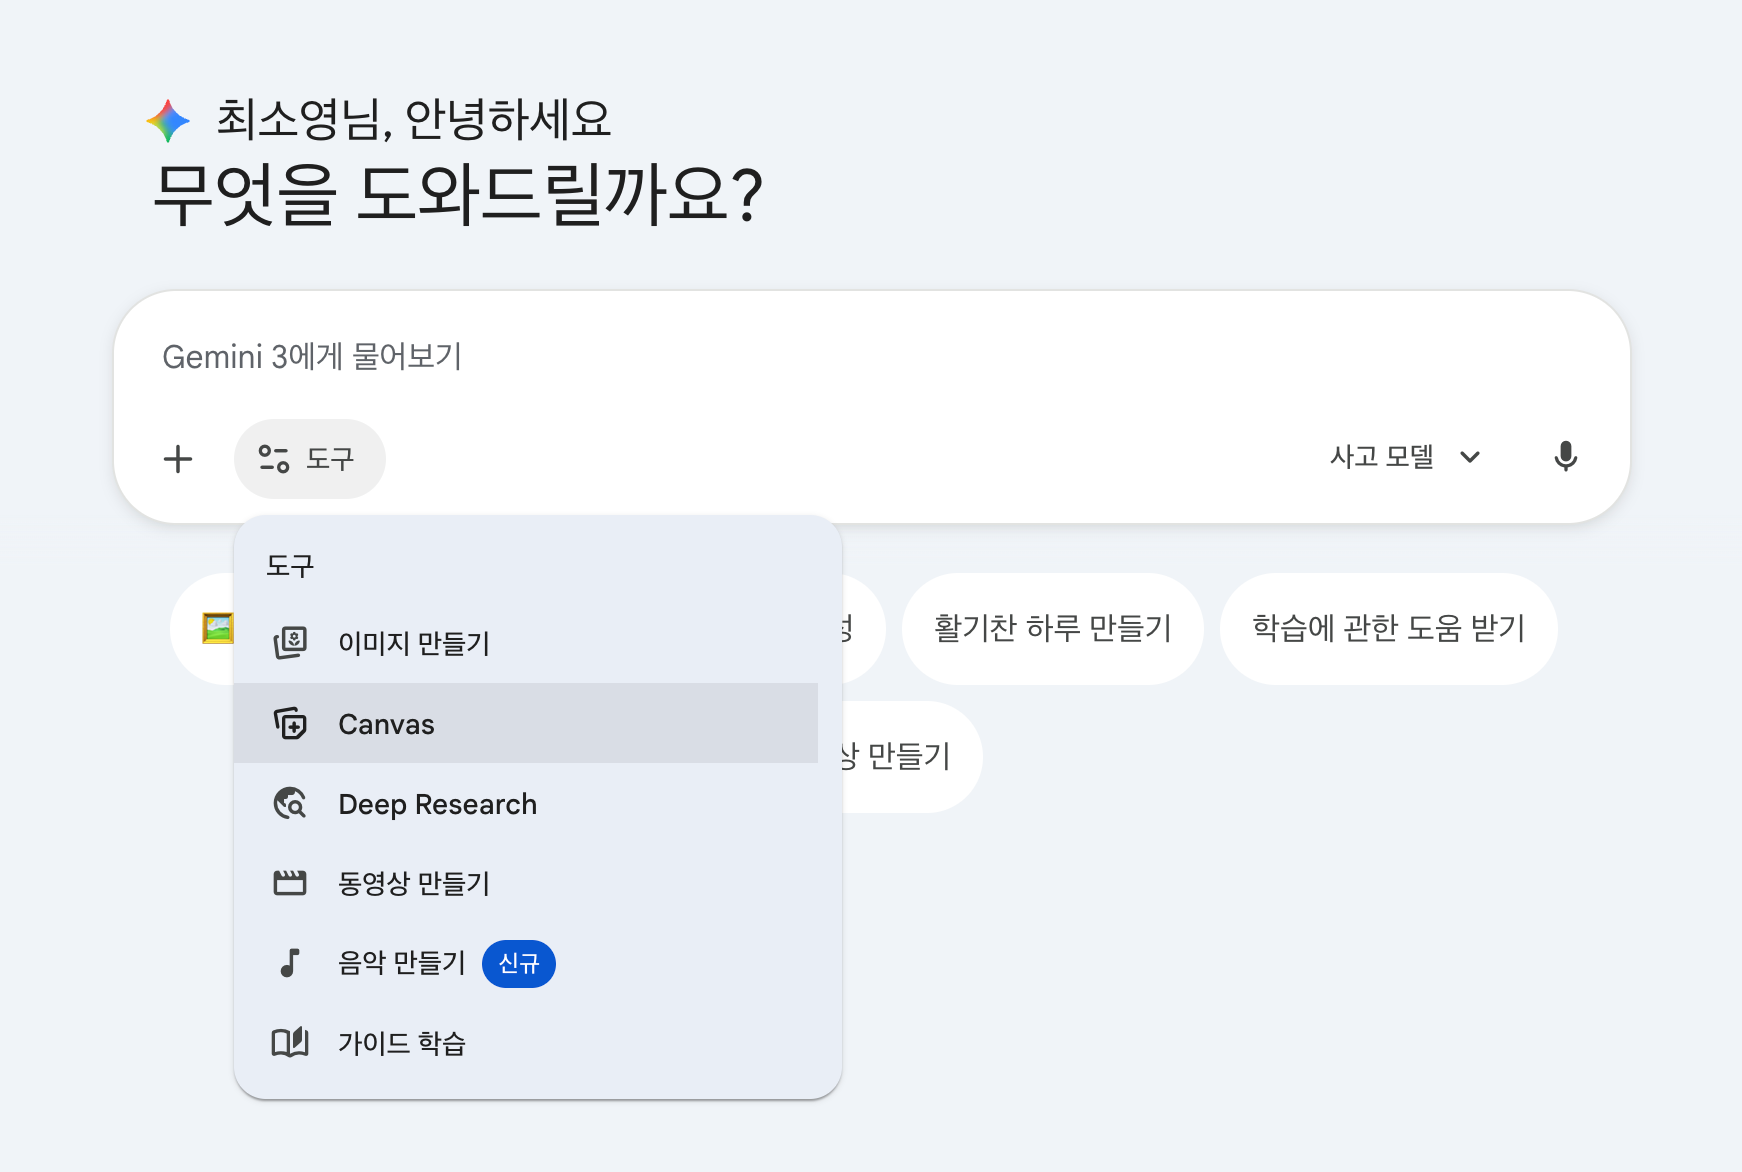Select Deep Research menu entry
The height and width of the screenshot is (1172, 1742).
[438, 804]
